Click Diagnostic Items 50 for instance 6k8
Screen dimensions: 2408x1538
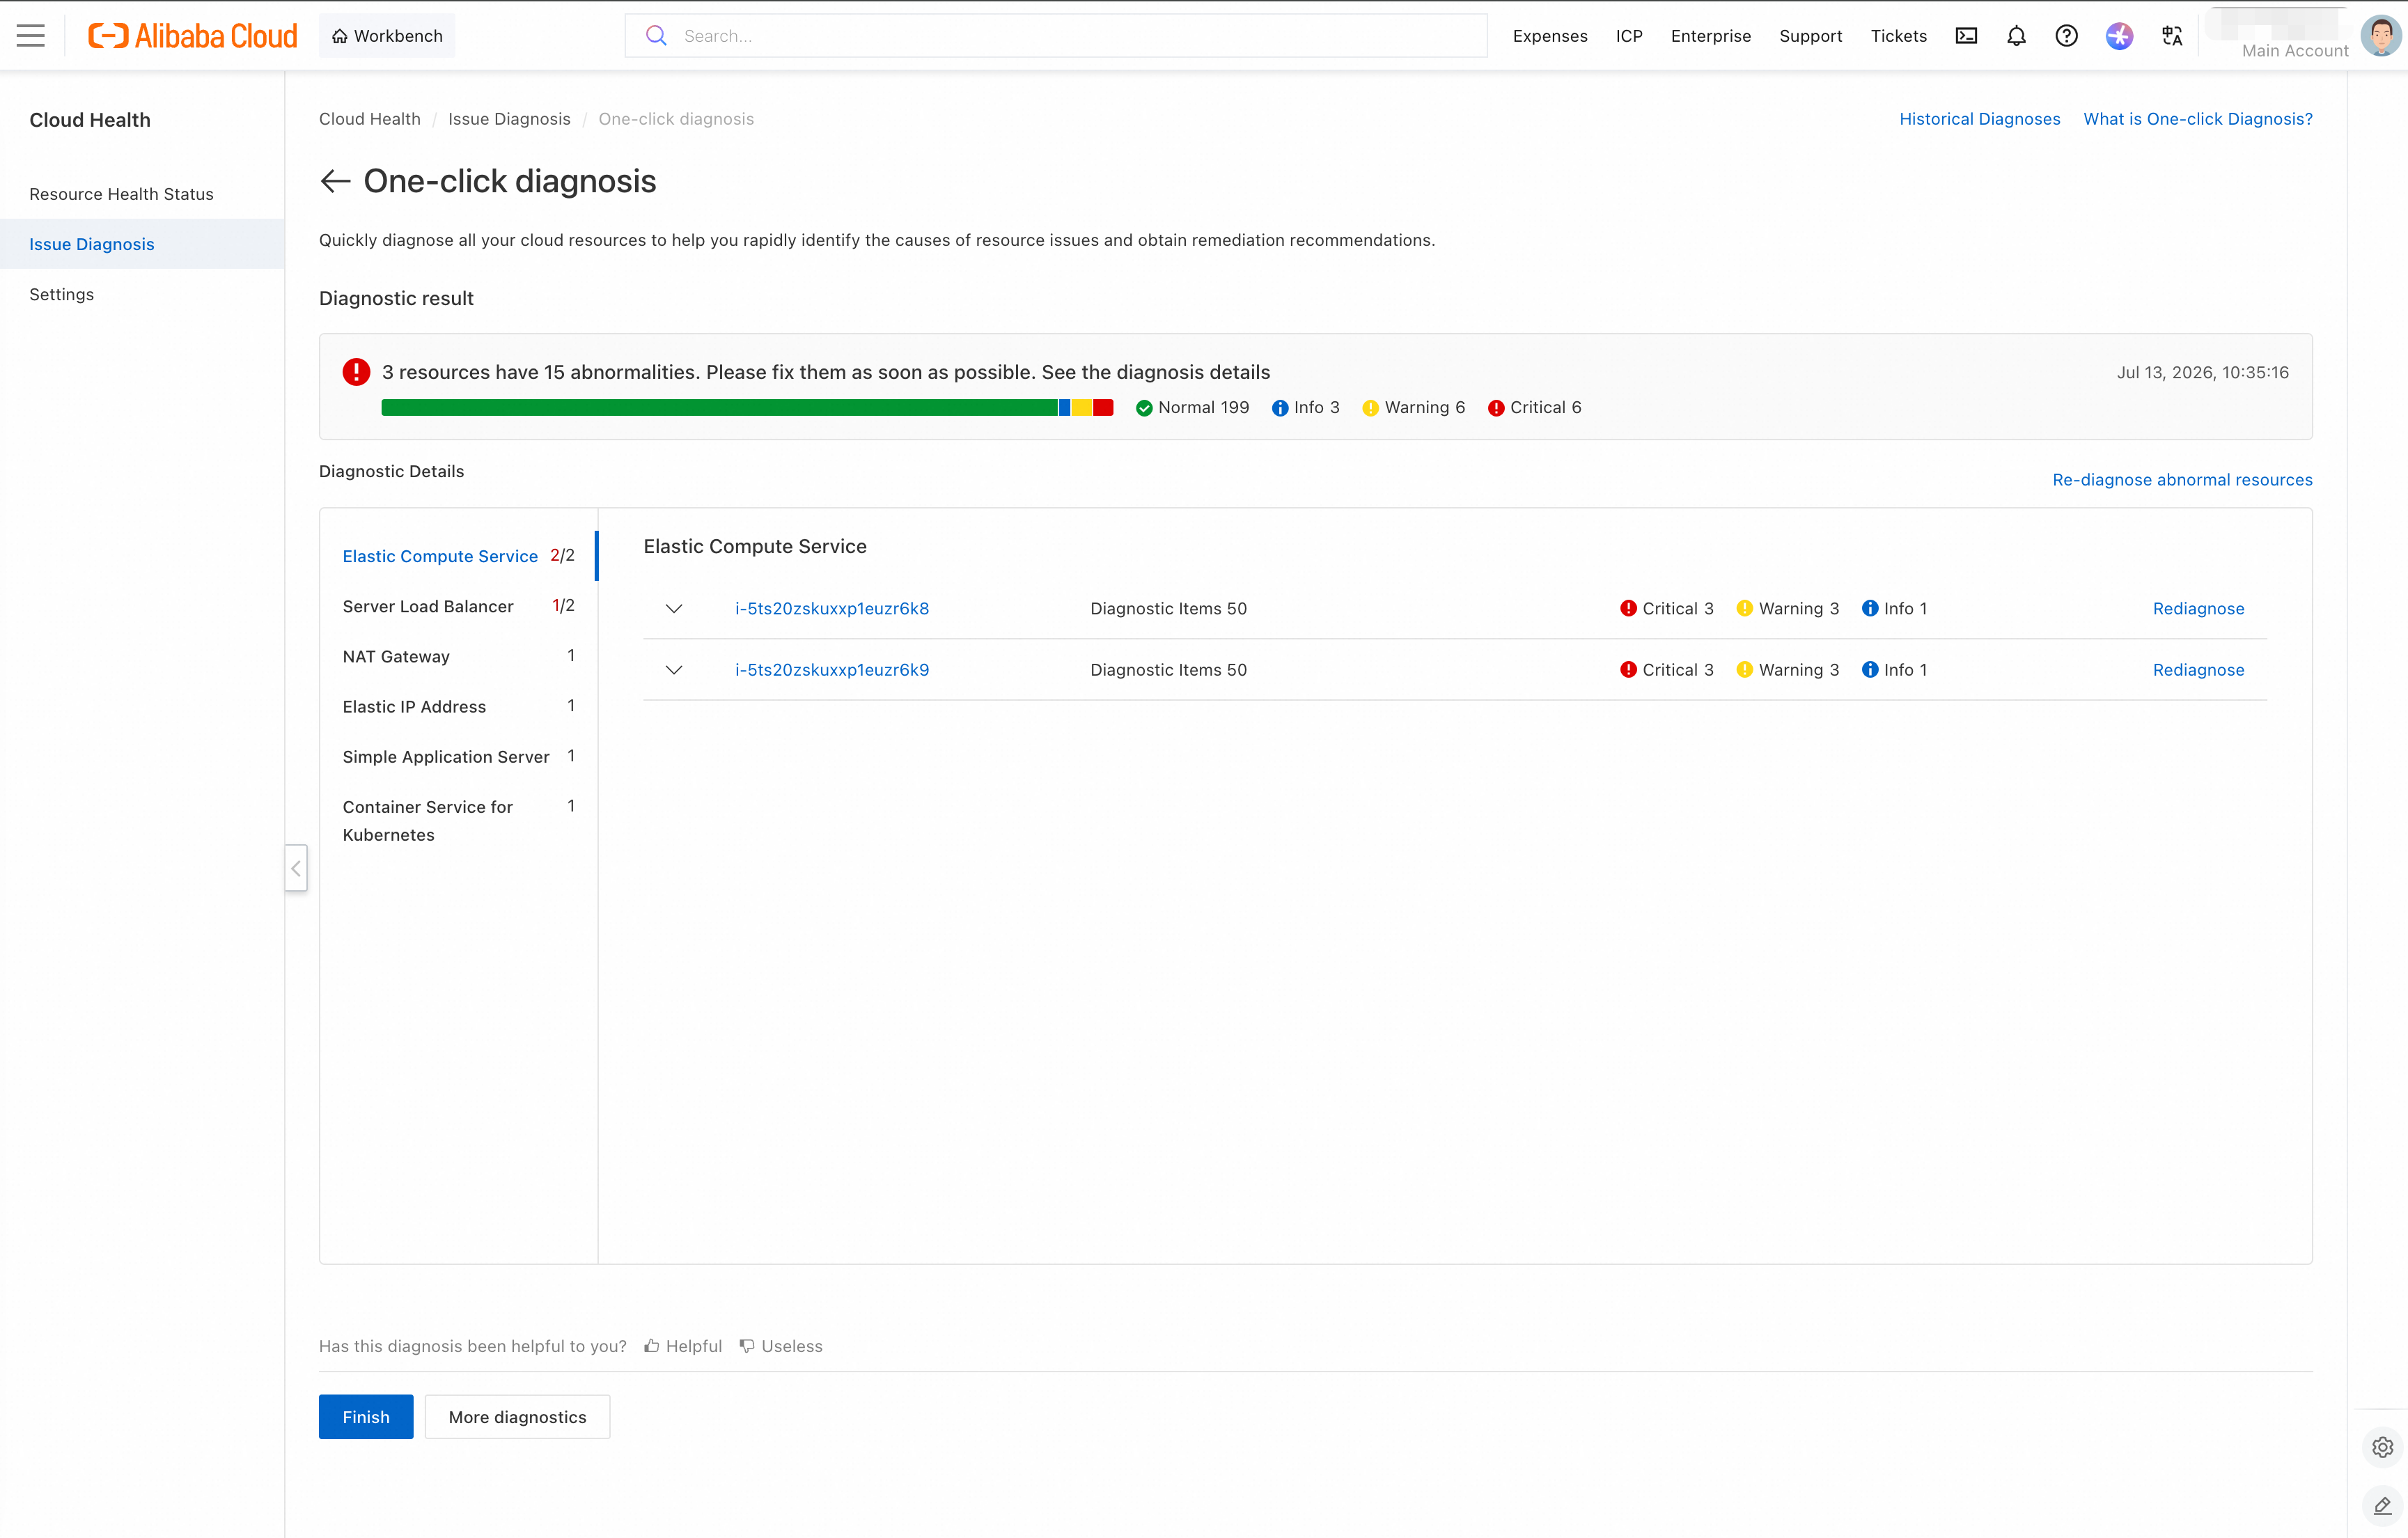[x=1168, y=608]
